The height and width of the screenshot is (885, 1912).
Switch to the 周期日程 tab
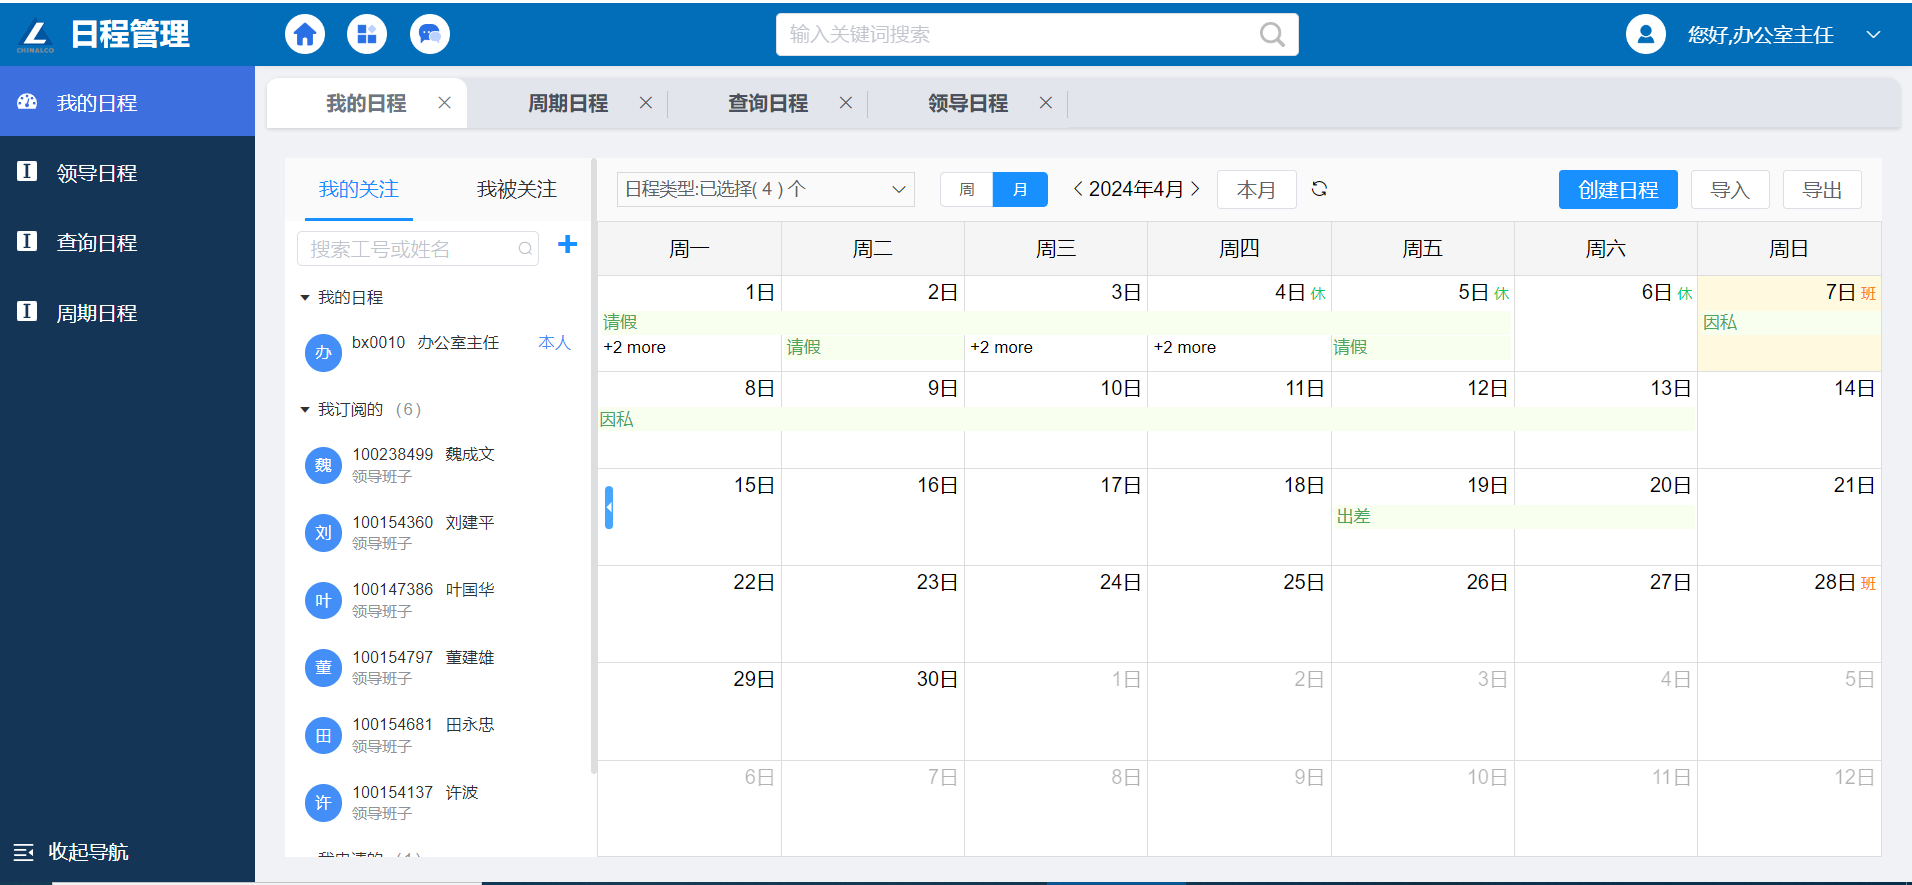[x=568, y=103]
